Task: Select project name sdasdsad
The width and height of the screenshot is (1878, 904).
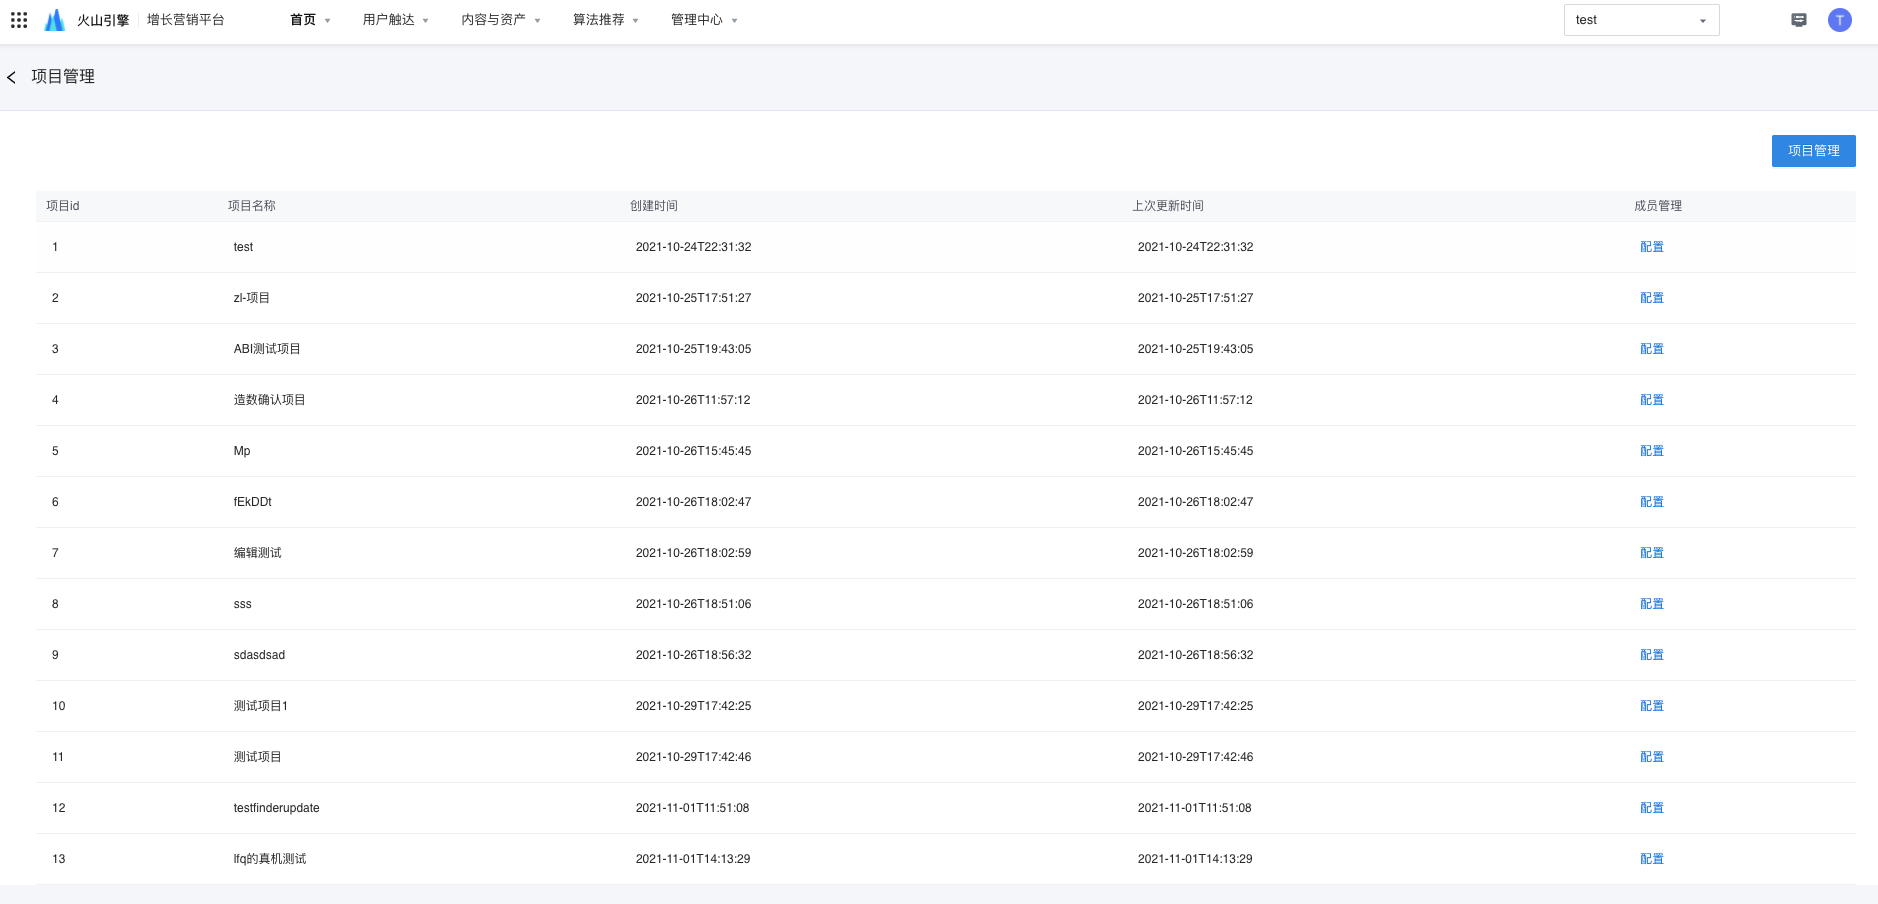Action: pyautogui.click(x=260, y=655)
